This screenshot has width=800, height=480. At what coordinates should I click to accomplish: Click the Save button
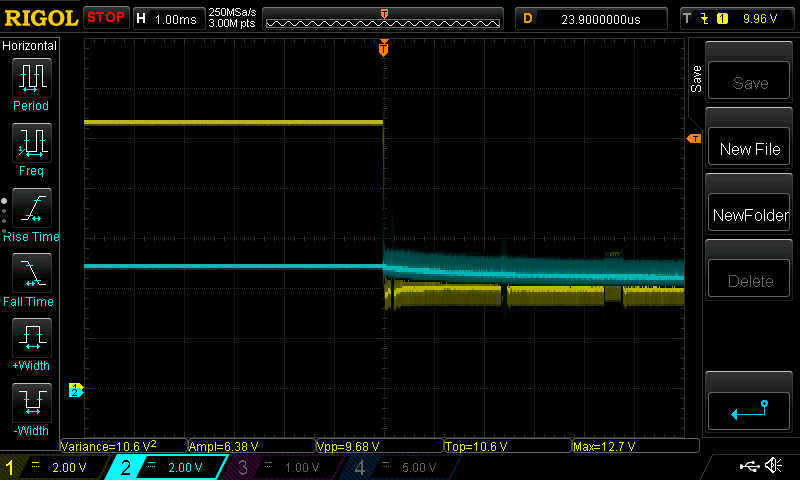(749, 80)
